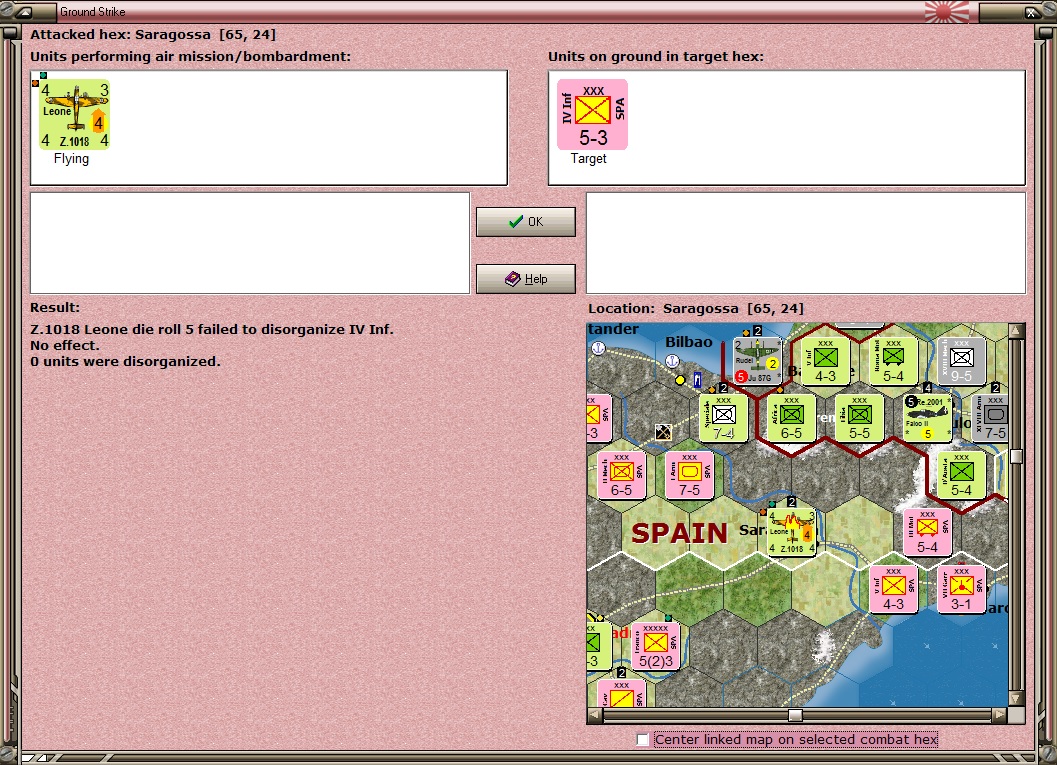The image size is (1057, 765).
Task: Open the Help button
Action: 526,278
